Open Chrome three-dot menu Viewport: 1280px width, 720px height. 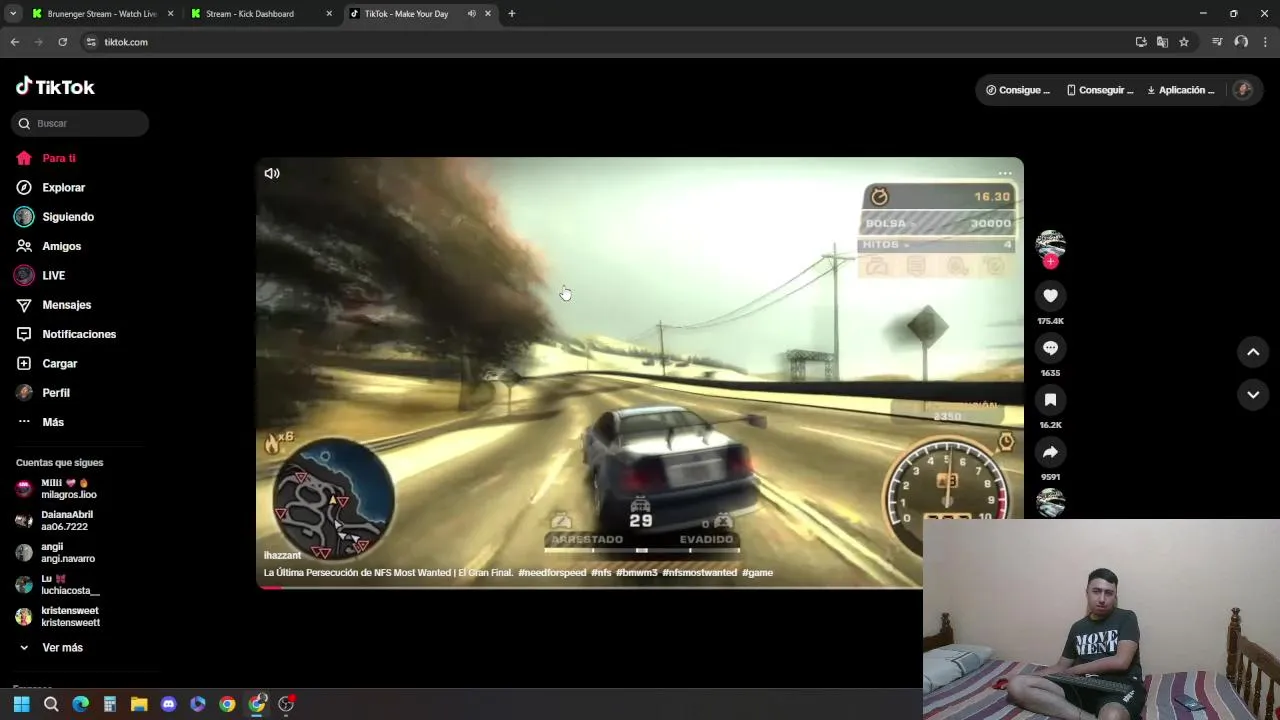click(1265, 42)
